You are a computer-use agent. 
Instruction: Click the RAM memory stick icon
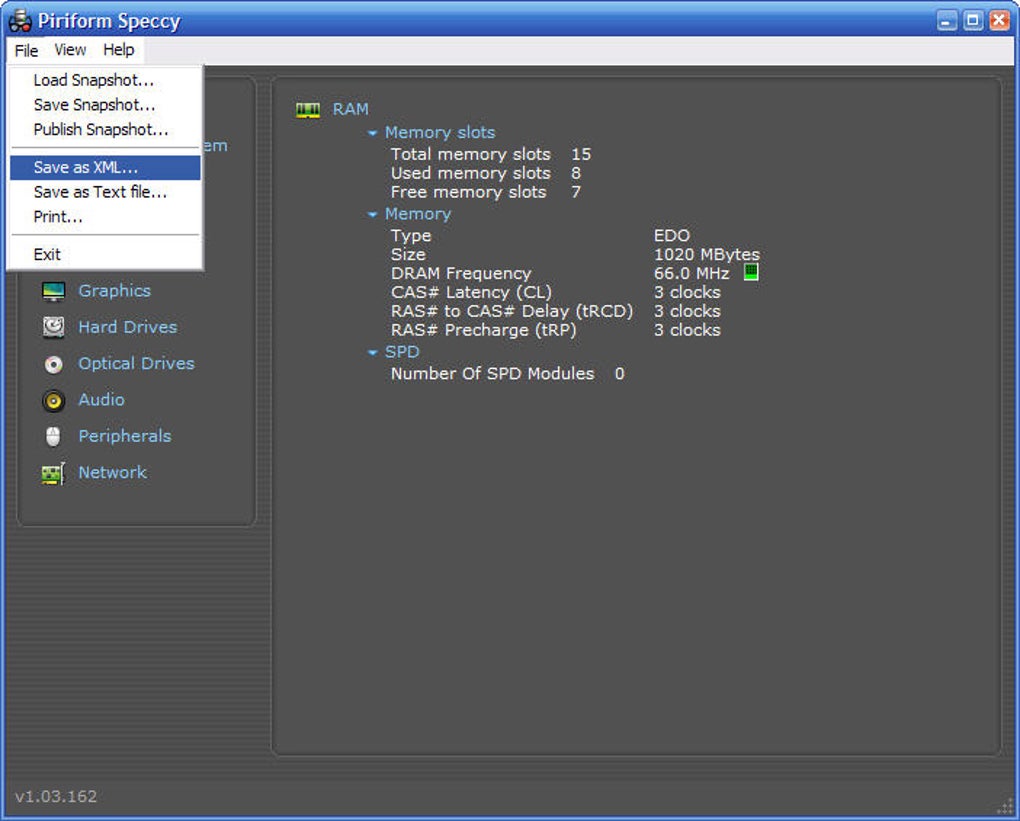pos(308,109)
